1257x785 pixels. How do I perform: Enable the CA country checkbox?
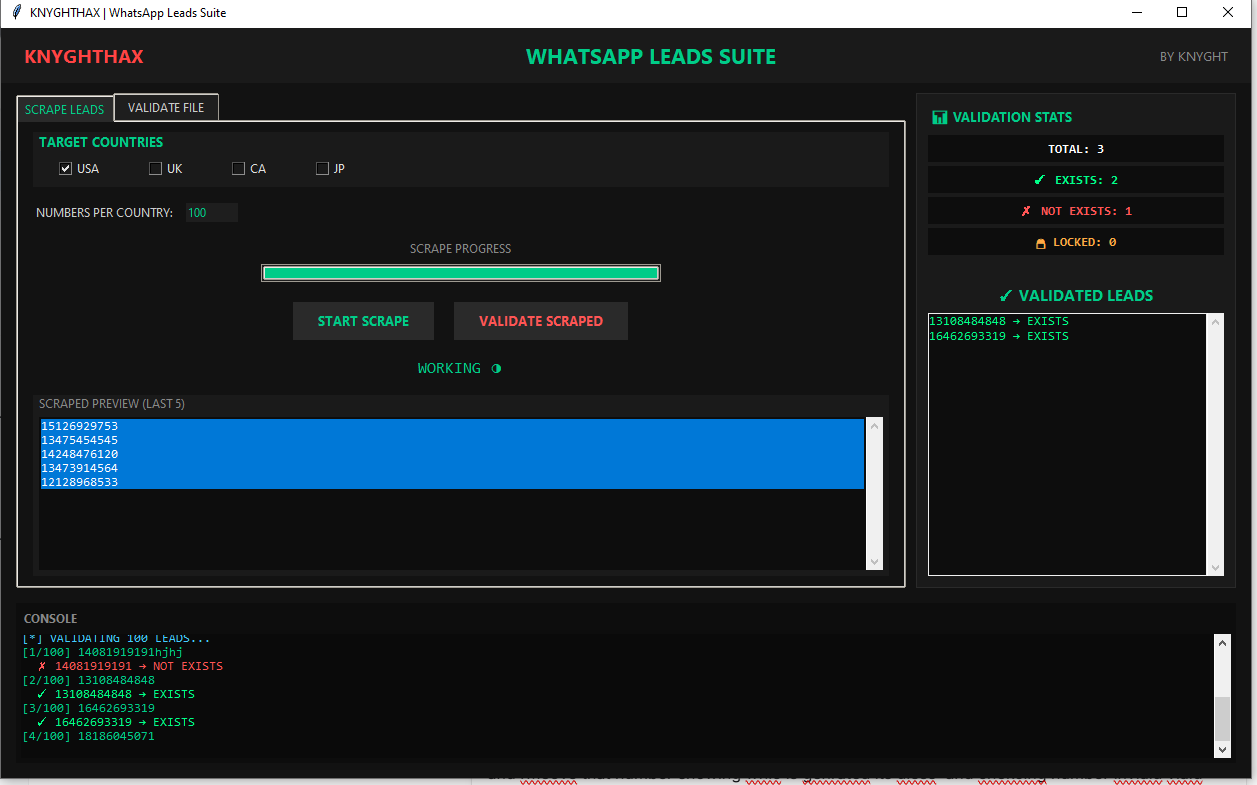point(238,169)
